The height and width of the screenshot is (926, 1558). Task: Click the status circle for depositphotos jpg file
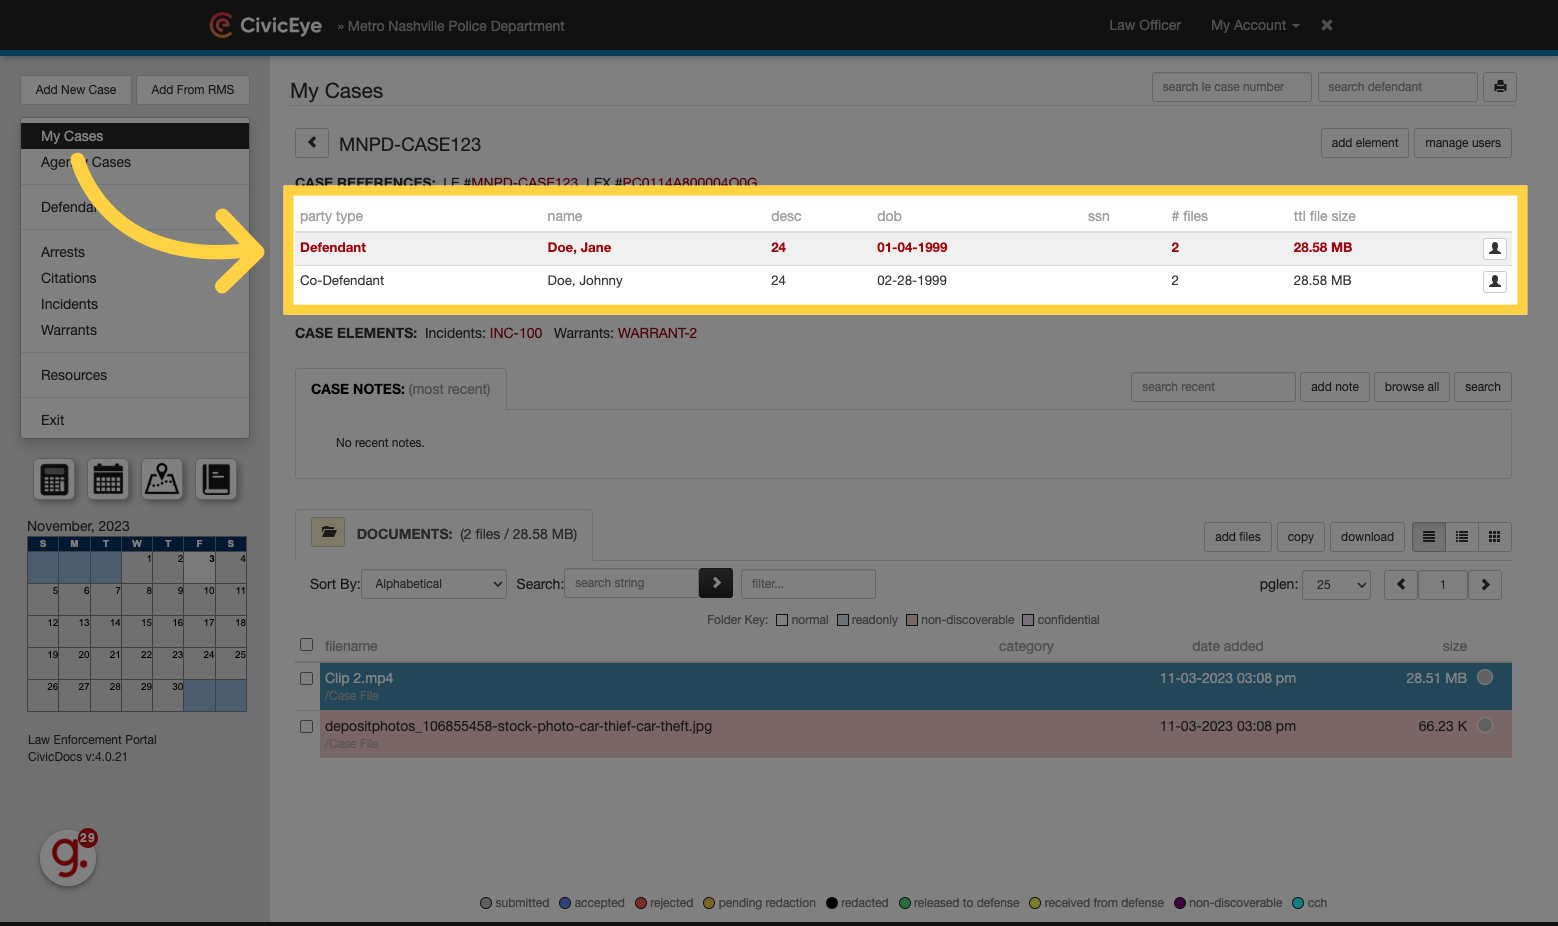pos(1485,725)
